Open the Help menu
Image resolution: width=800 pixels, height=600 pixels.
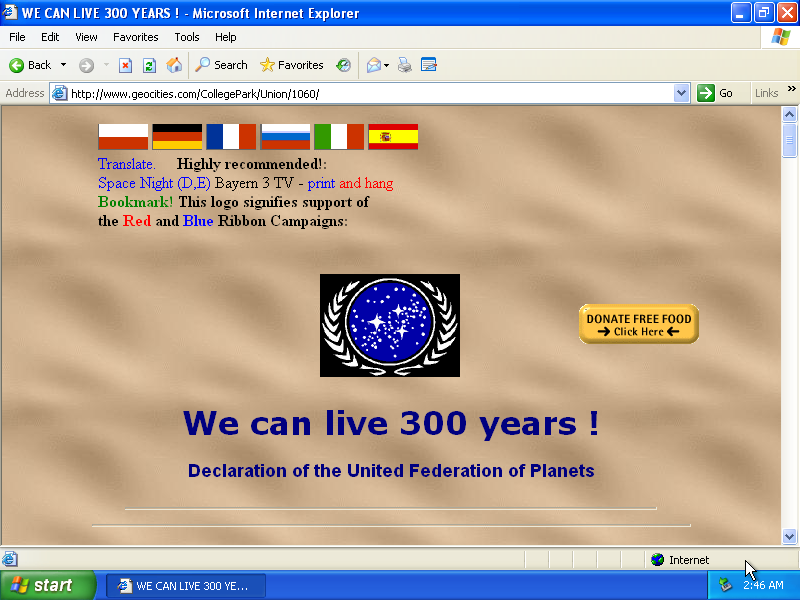click(x=226, y=37)
